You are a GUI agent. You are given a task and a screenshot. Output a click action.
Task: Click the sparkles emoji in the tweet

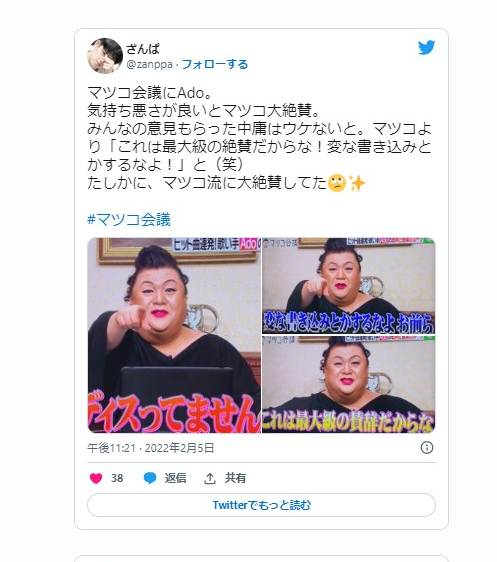[357, 183]
